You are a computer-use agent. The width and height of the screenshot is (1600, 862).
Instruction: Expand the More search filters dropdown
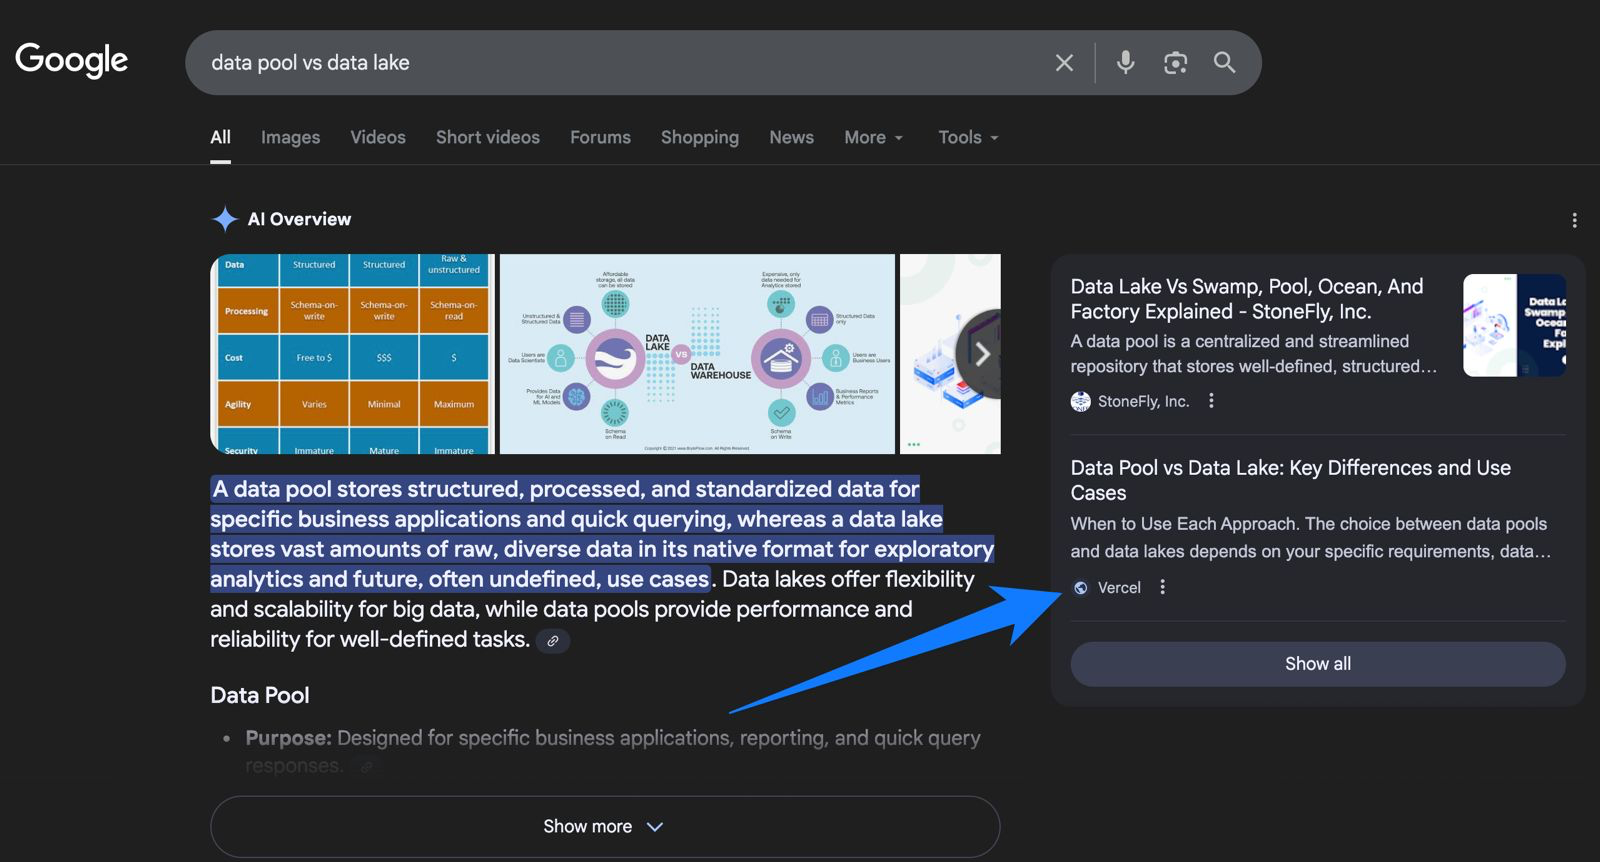click(873, 138)
